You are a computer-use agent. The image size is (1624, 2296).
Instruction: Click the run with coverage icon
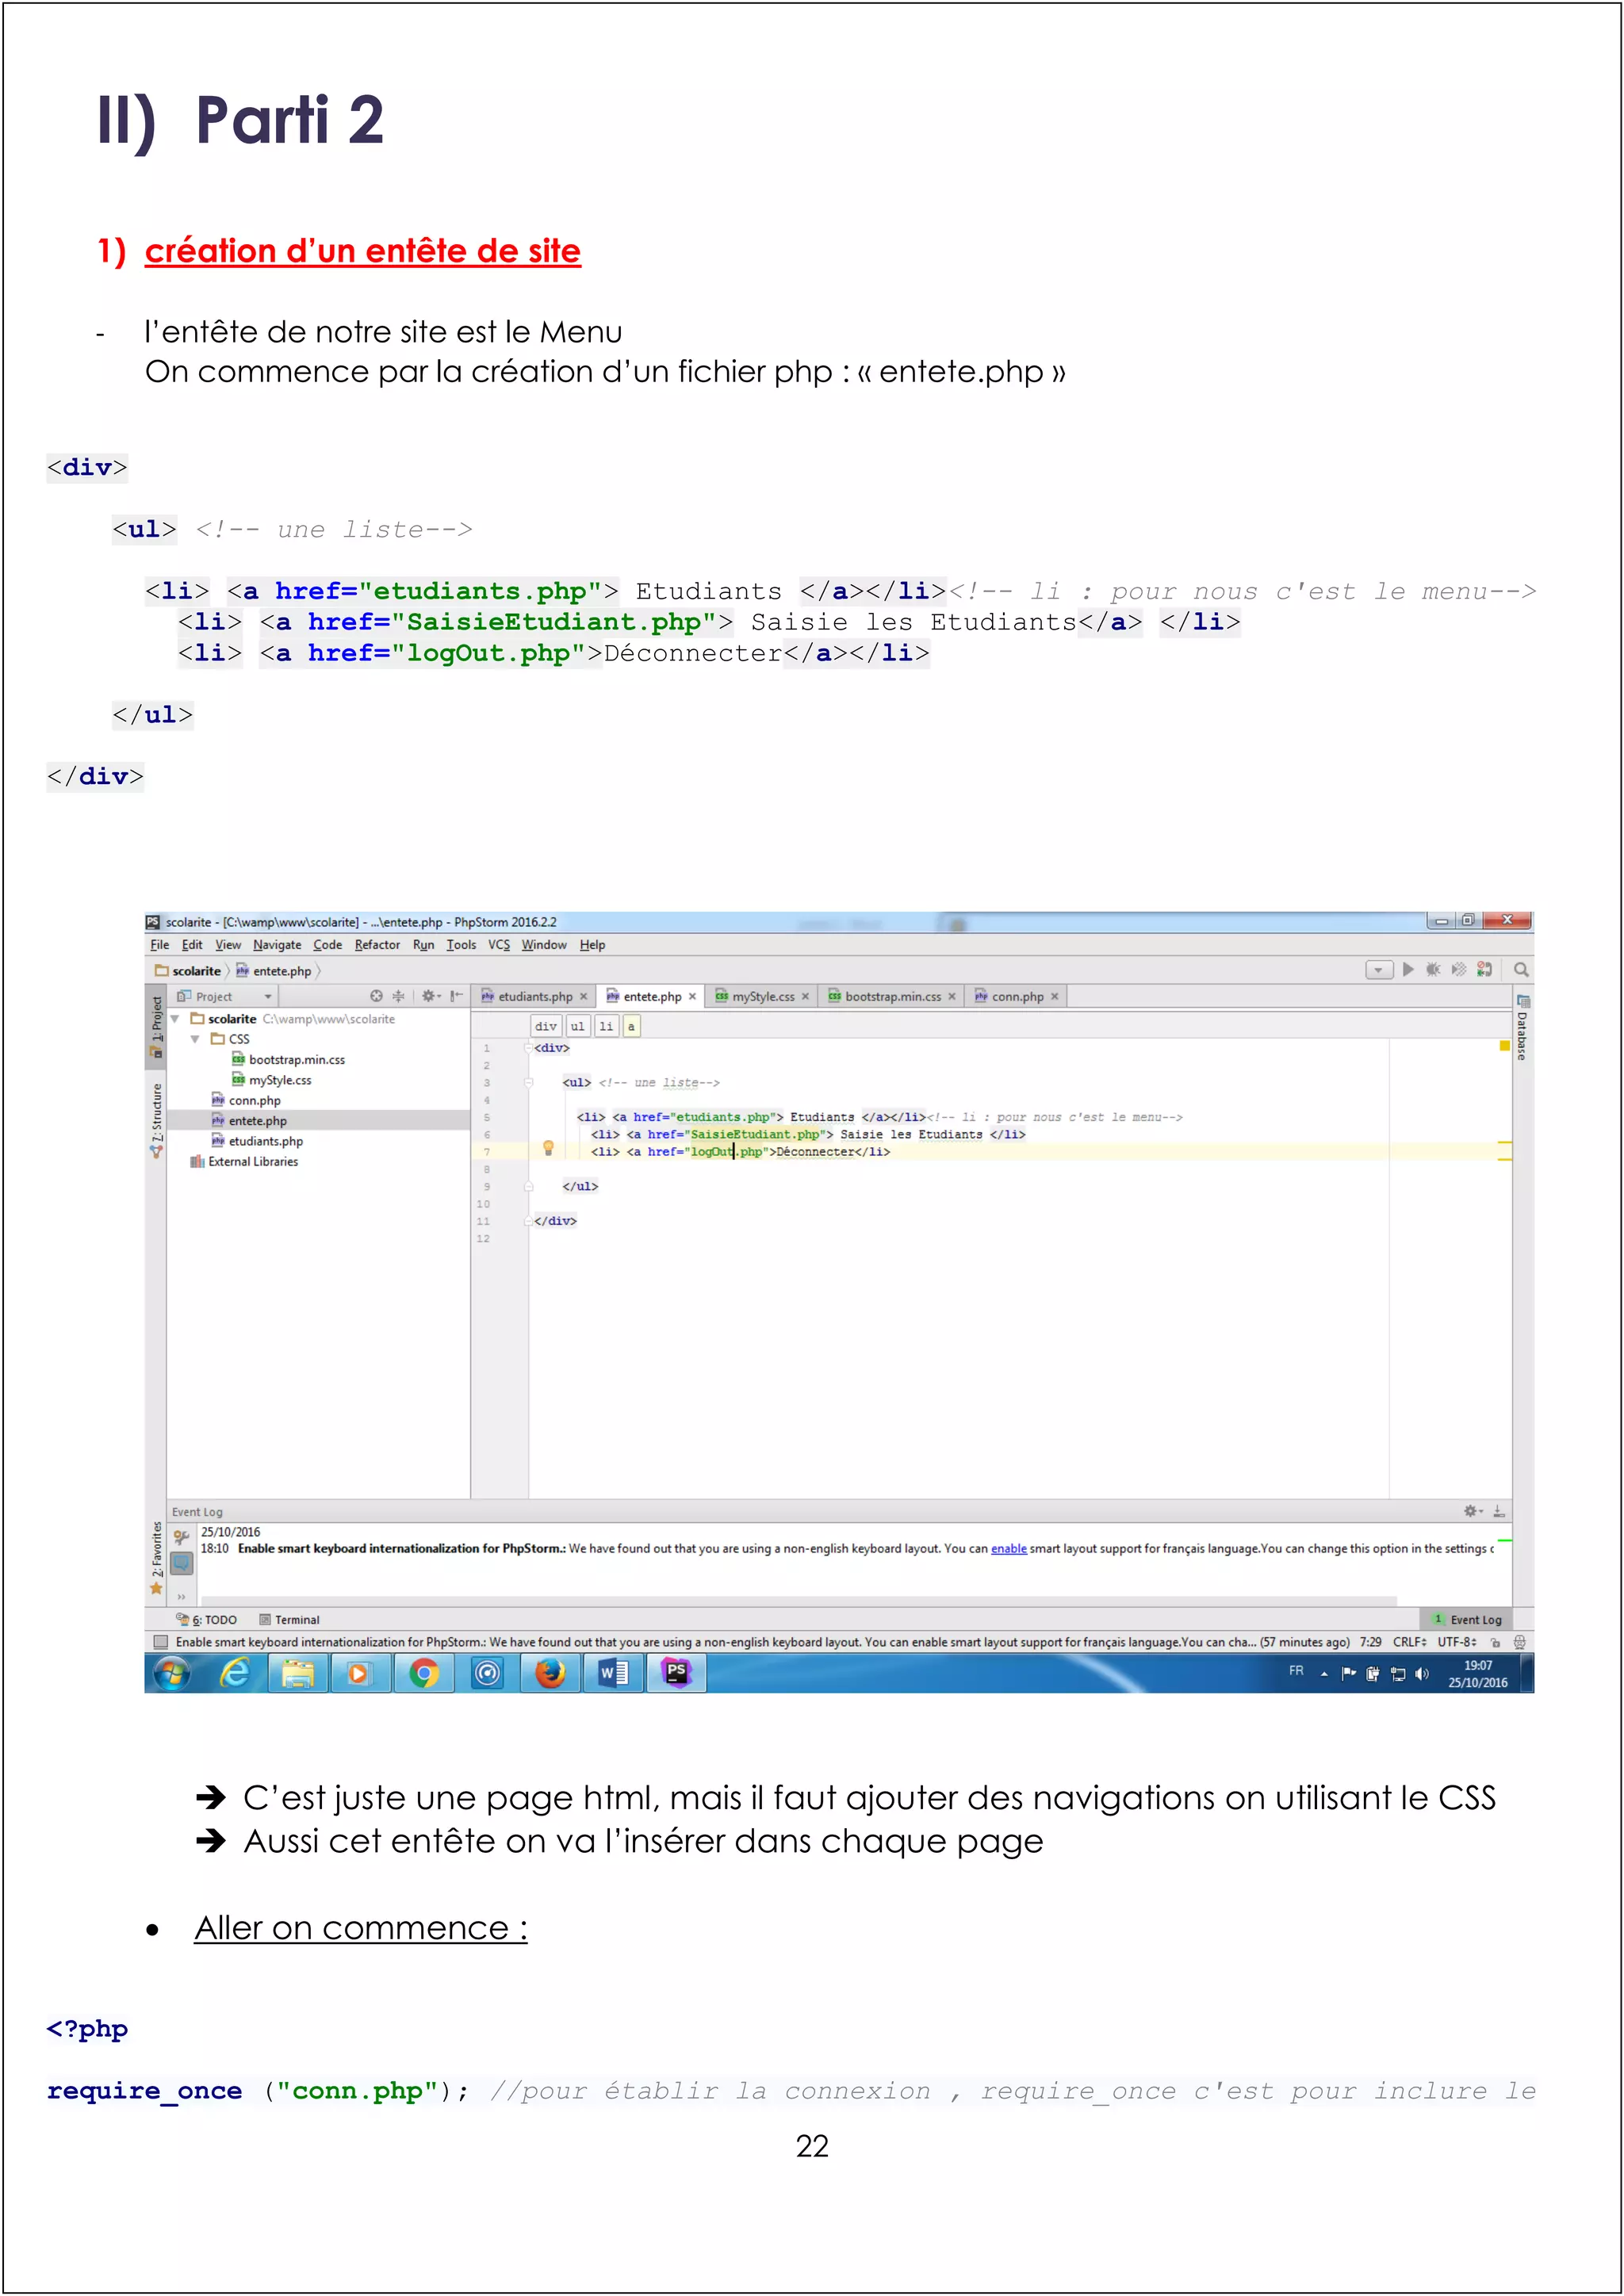[x=1459, y=969]
